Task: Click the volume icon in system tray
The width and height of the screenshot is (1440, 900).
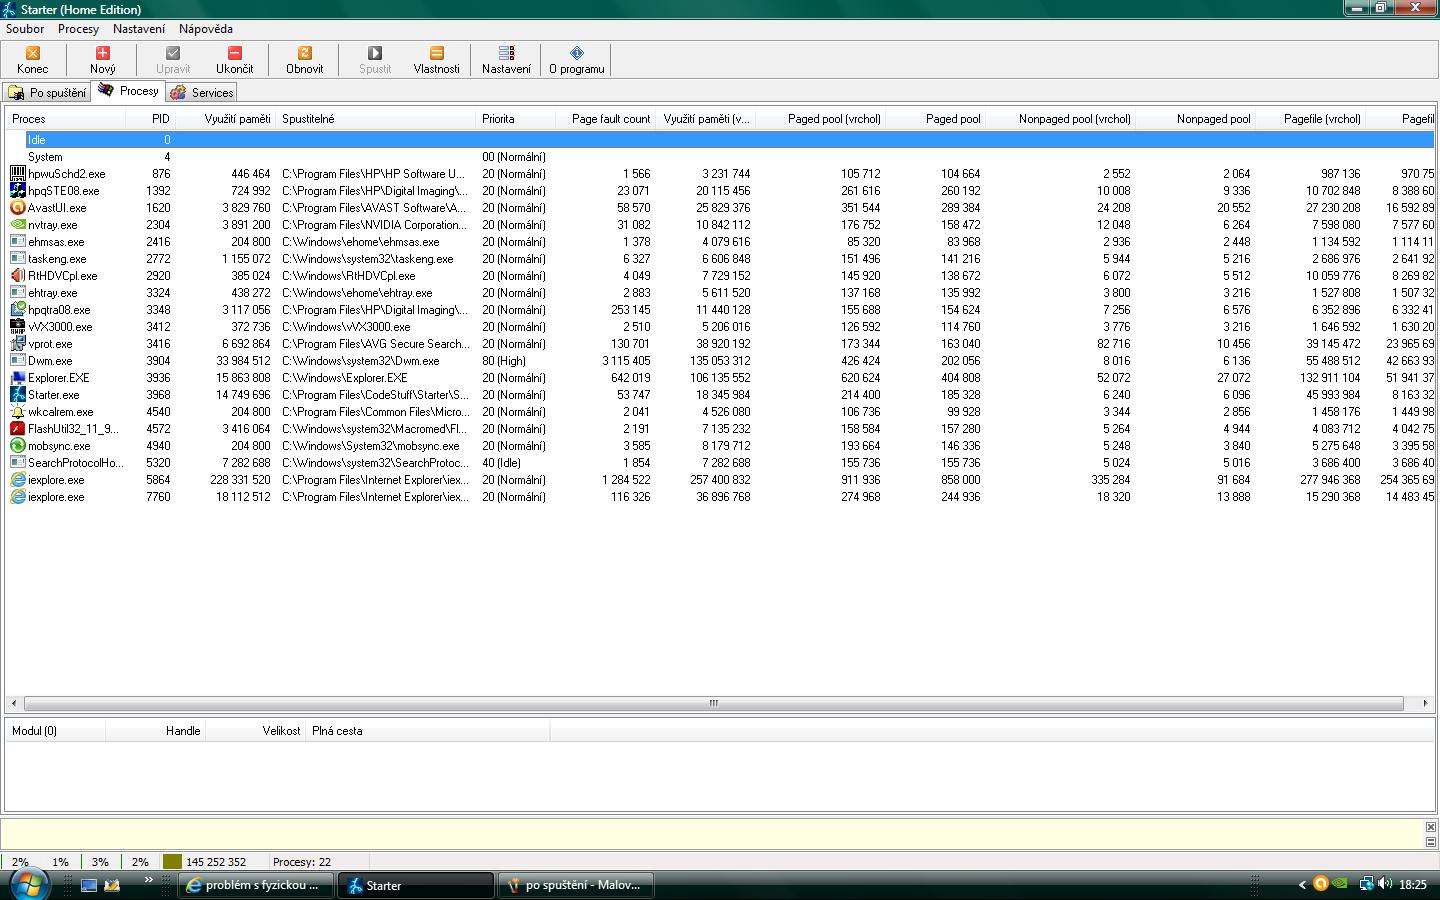Action: (x=1385, y=884)
